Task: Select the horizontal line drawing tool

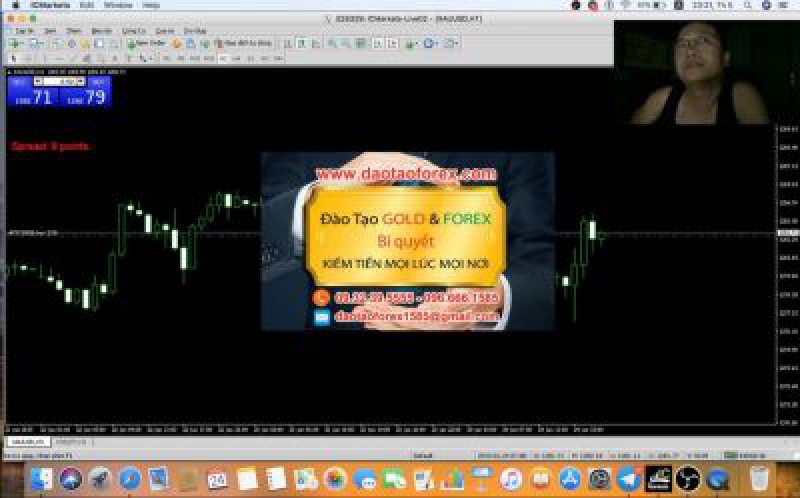Action: pos(59,58)
